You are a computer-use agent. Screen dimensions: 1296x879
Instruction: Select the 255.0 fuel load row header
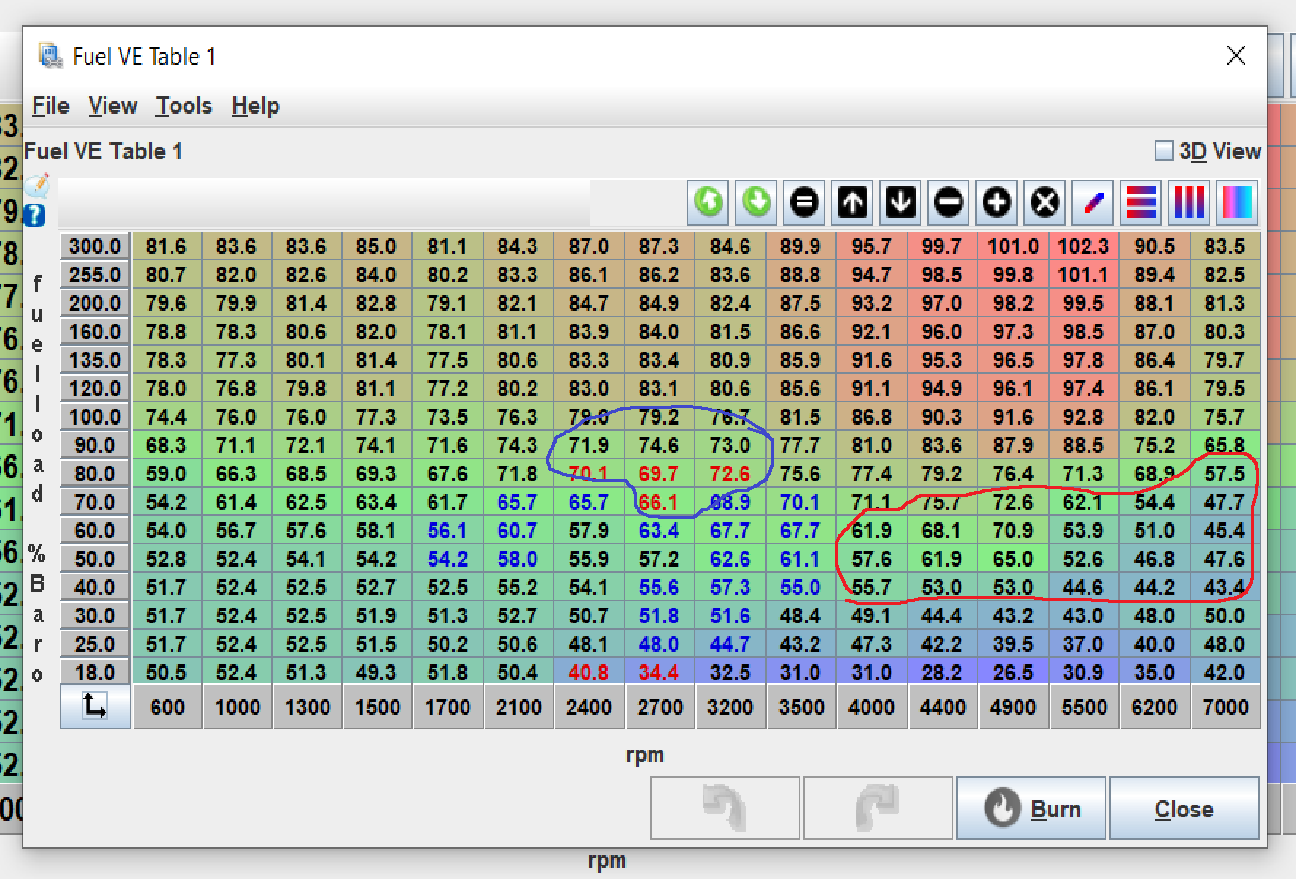(x=95, y=275)
